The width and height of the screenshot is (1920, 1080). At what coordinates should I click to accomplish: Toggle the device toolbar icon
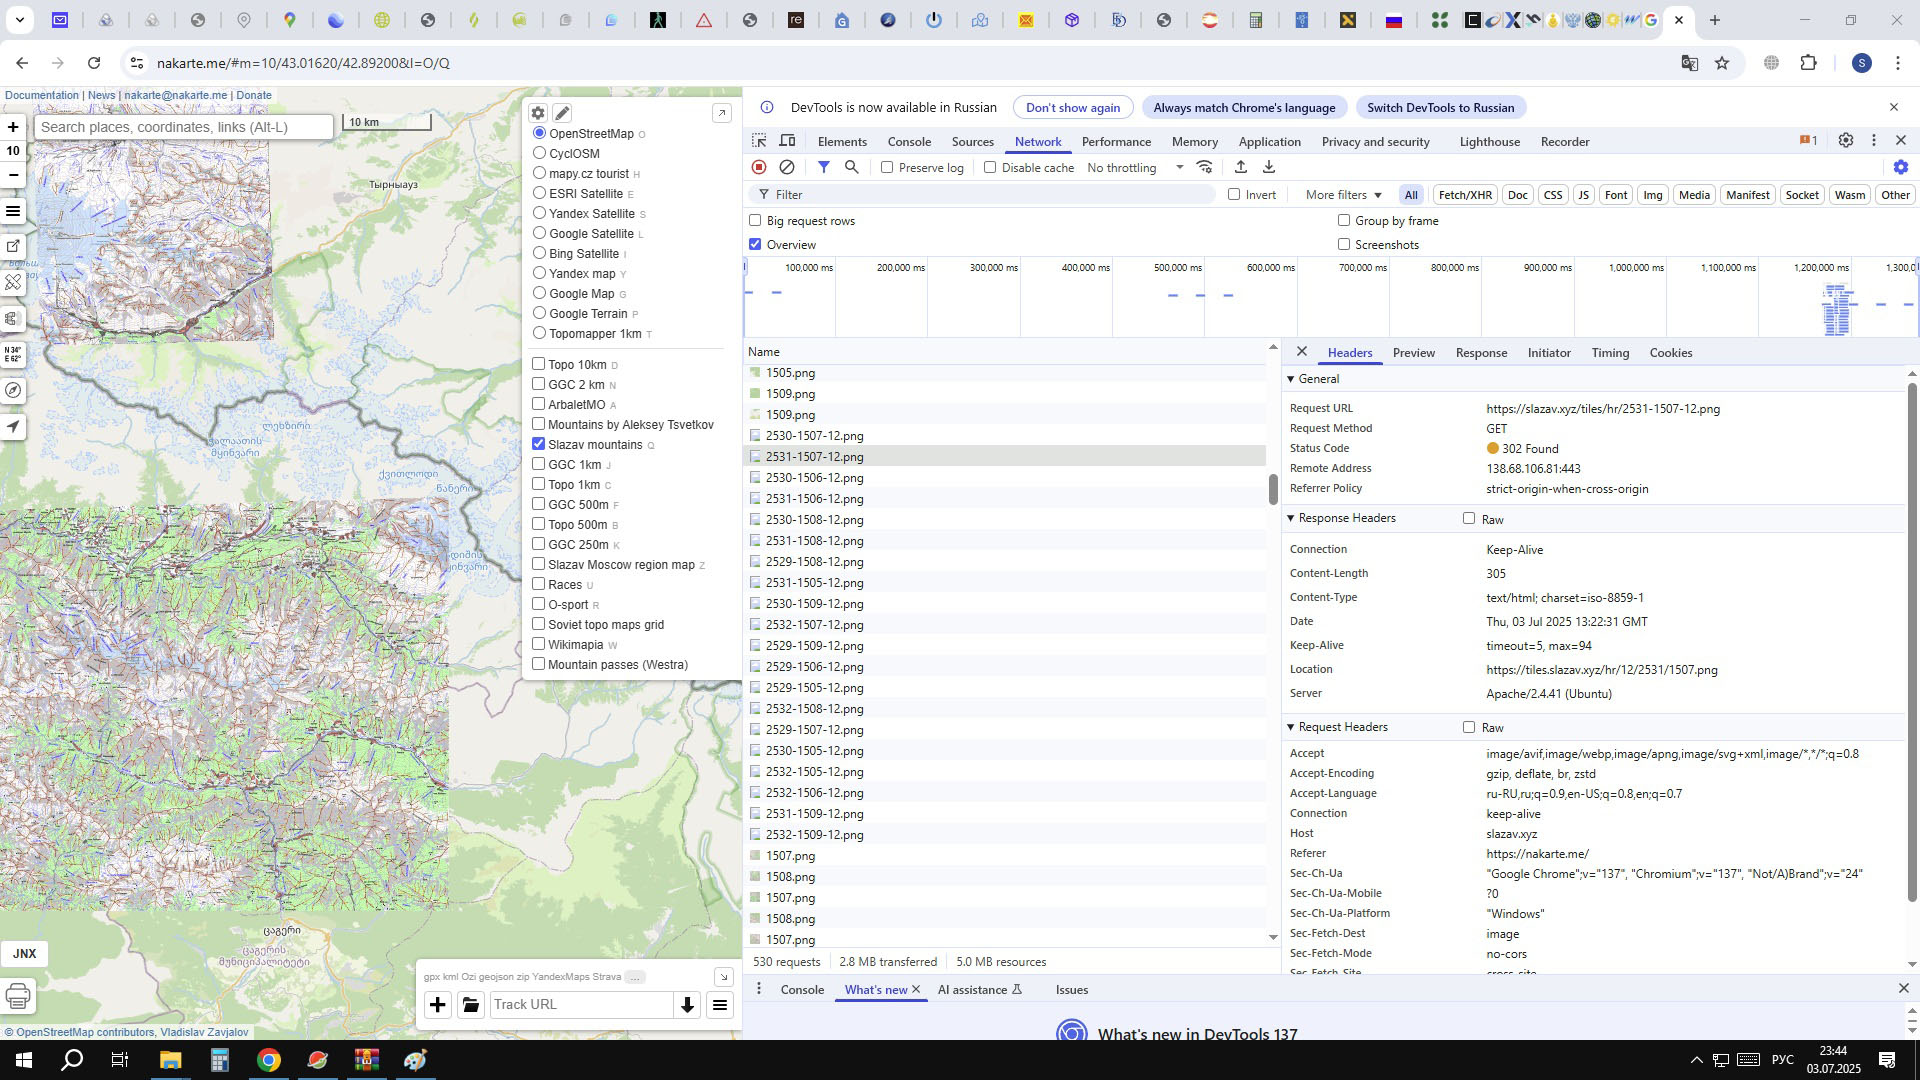(788, 141)
